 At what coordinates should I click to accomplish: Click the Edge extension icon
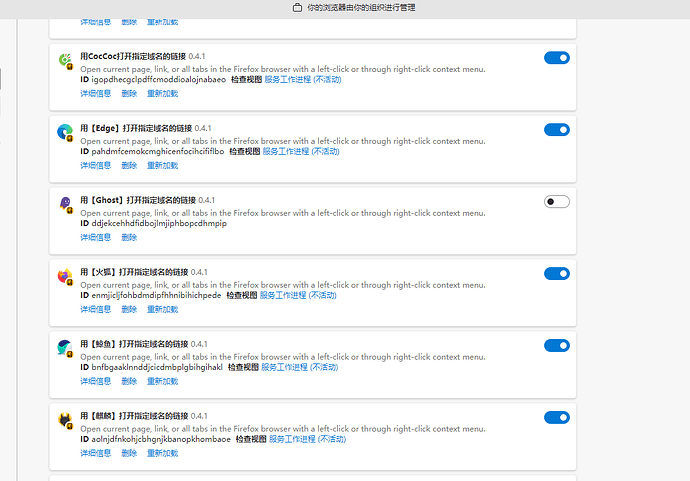coord(65,132)
